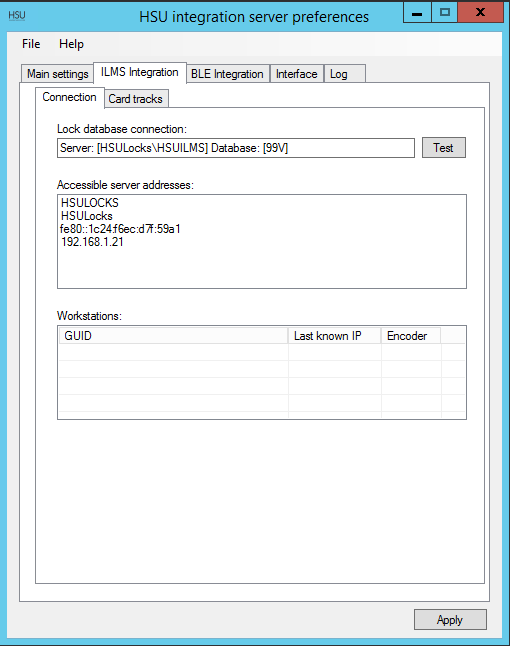Open the File menu
The image size is (510, 646).
point(31,44)
